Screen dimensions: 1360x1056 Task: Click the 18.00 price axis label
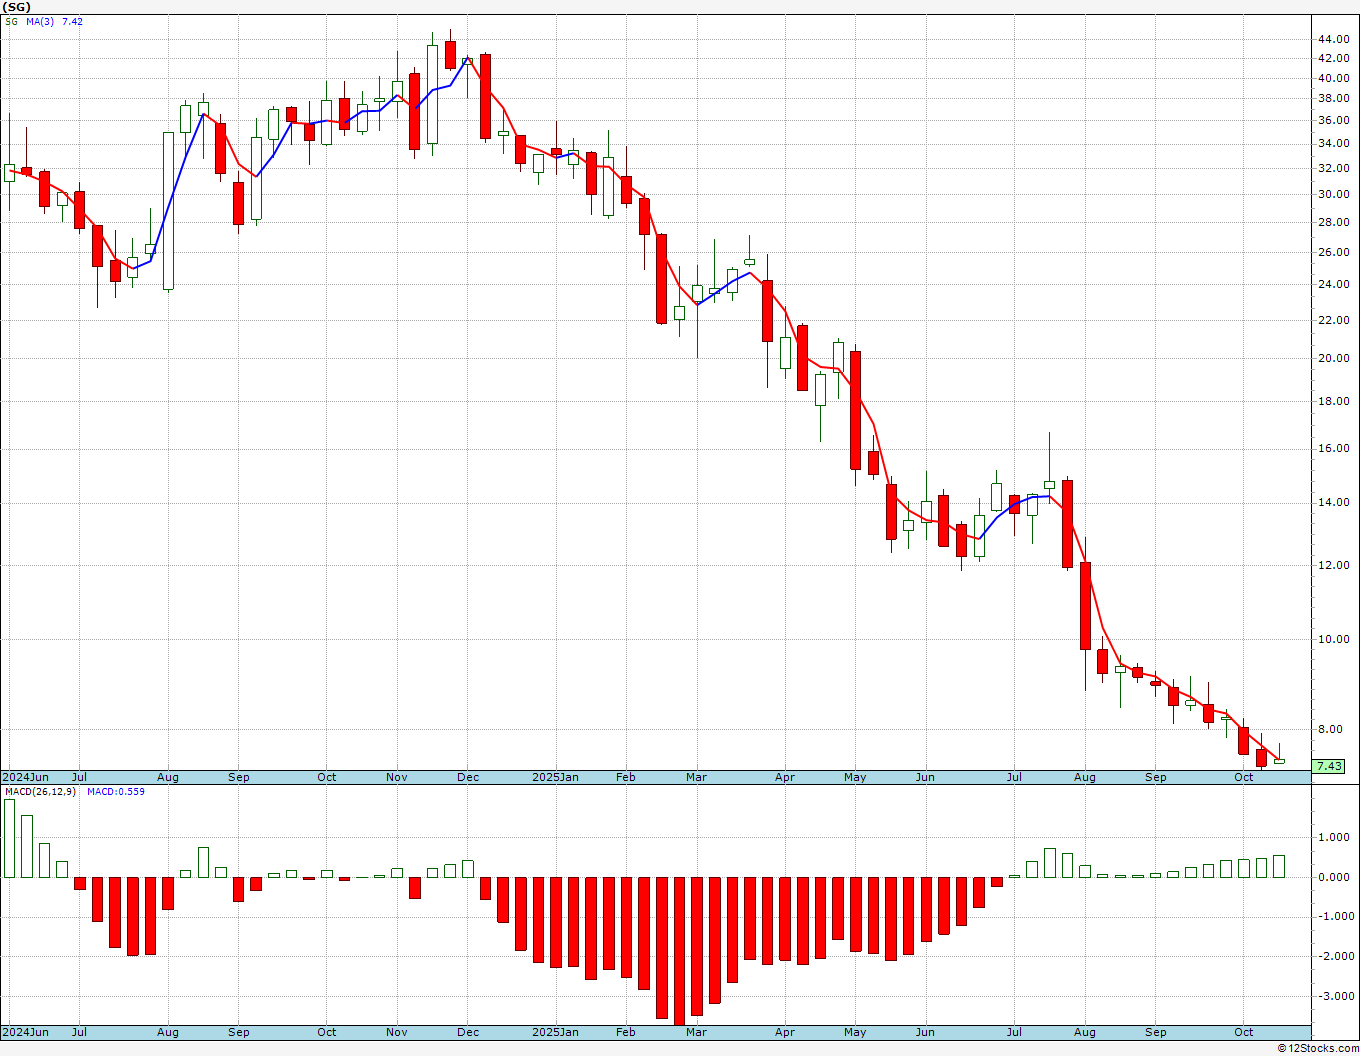(1333, 401)
